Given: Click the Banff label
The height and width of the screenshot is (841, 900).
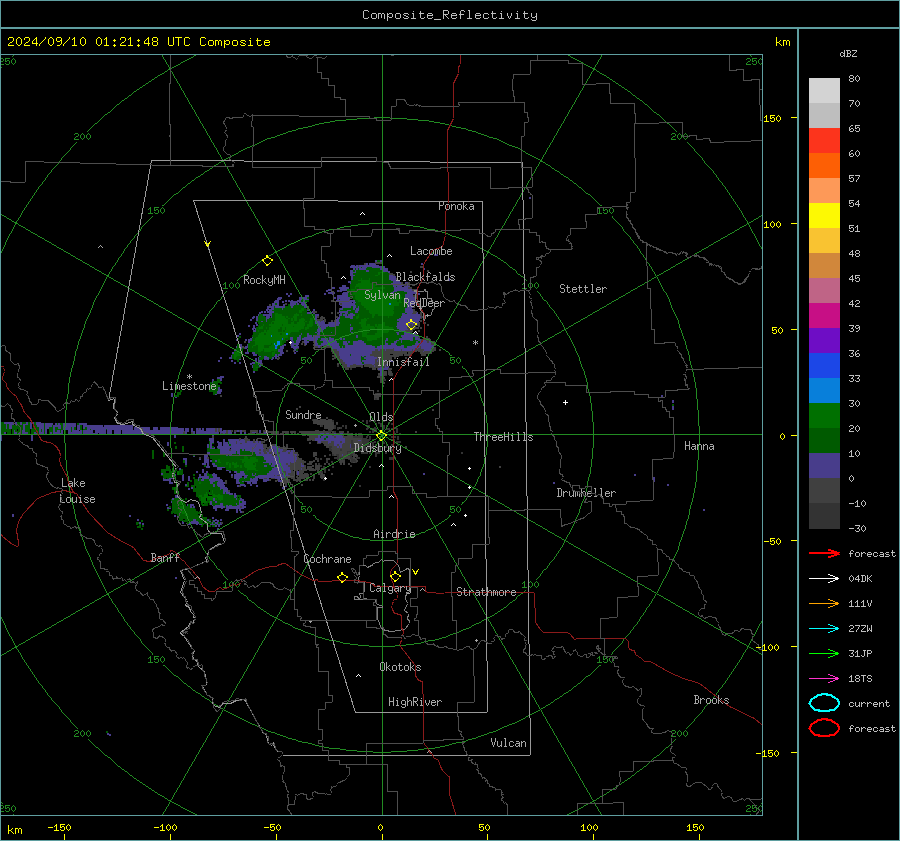Looking at the screenshot, I should 165,557.
